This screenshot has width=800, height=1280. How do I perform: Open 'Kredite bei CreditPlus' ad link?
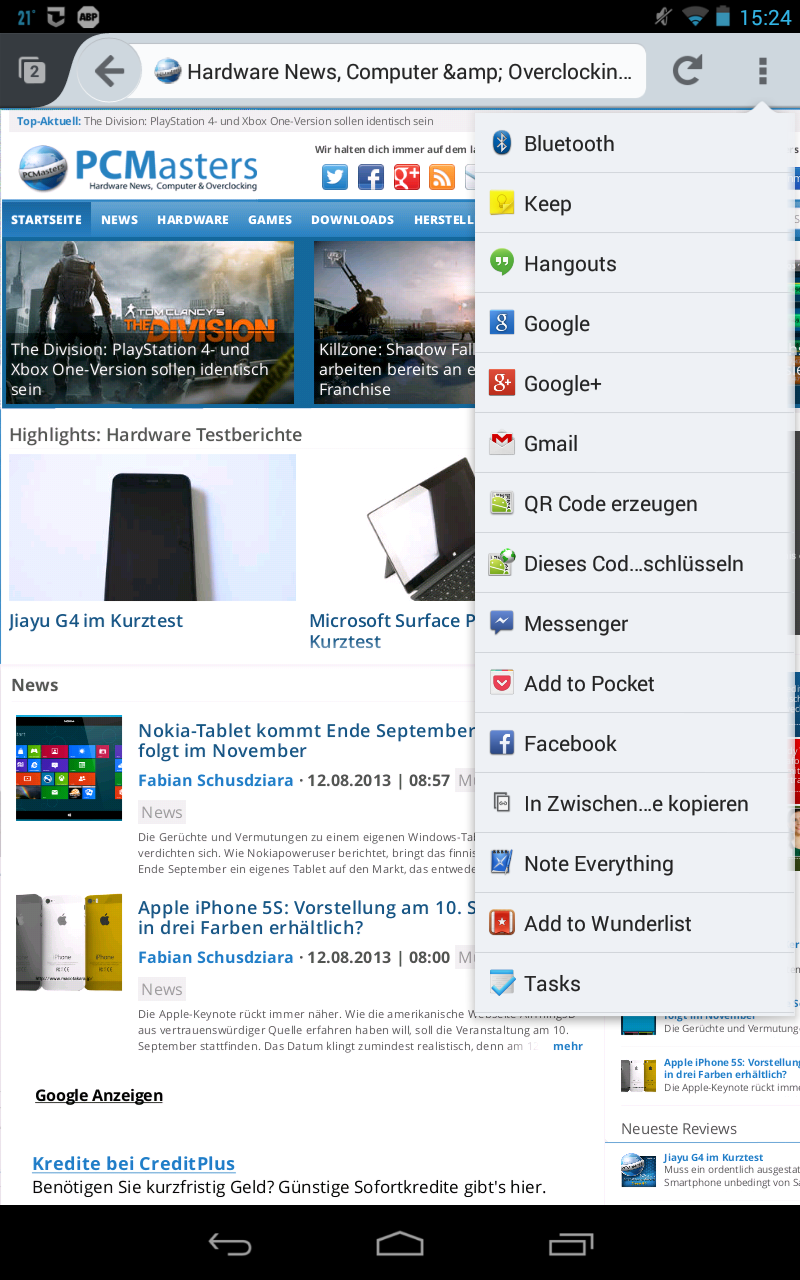pyautogui.click(x=133, y=1163)
